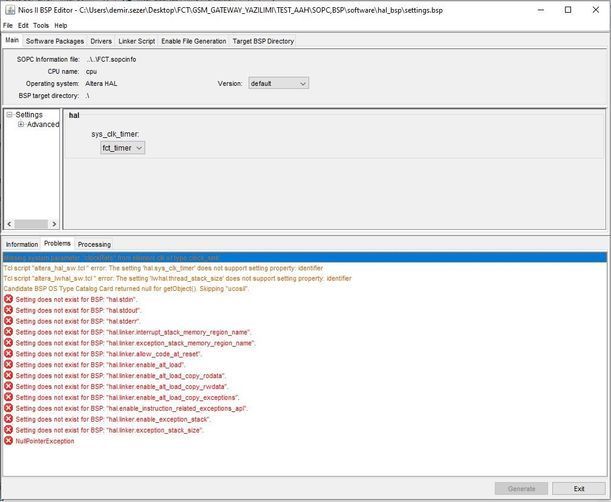Click the error icon for hal.stdin

8,299
